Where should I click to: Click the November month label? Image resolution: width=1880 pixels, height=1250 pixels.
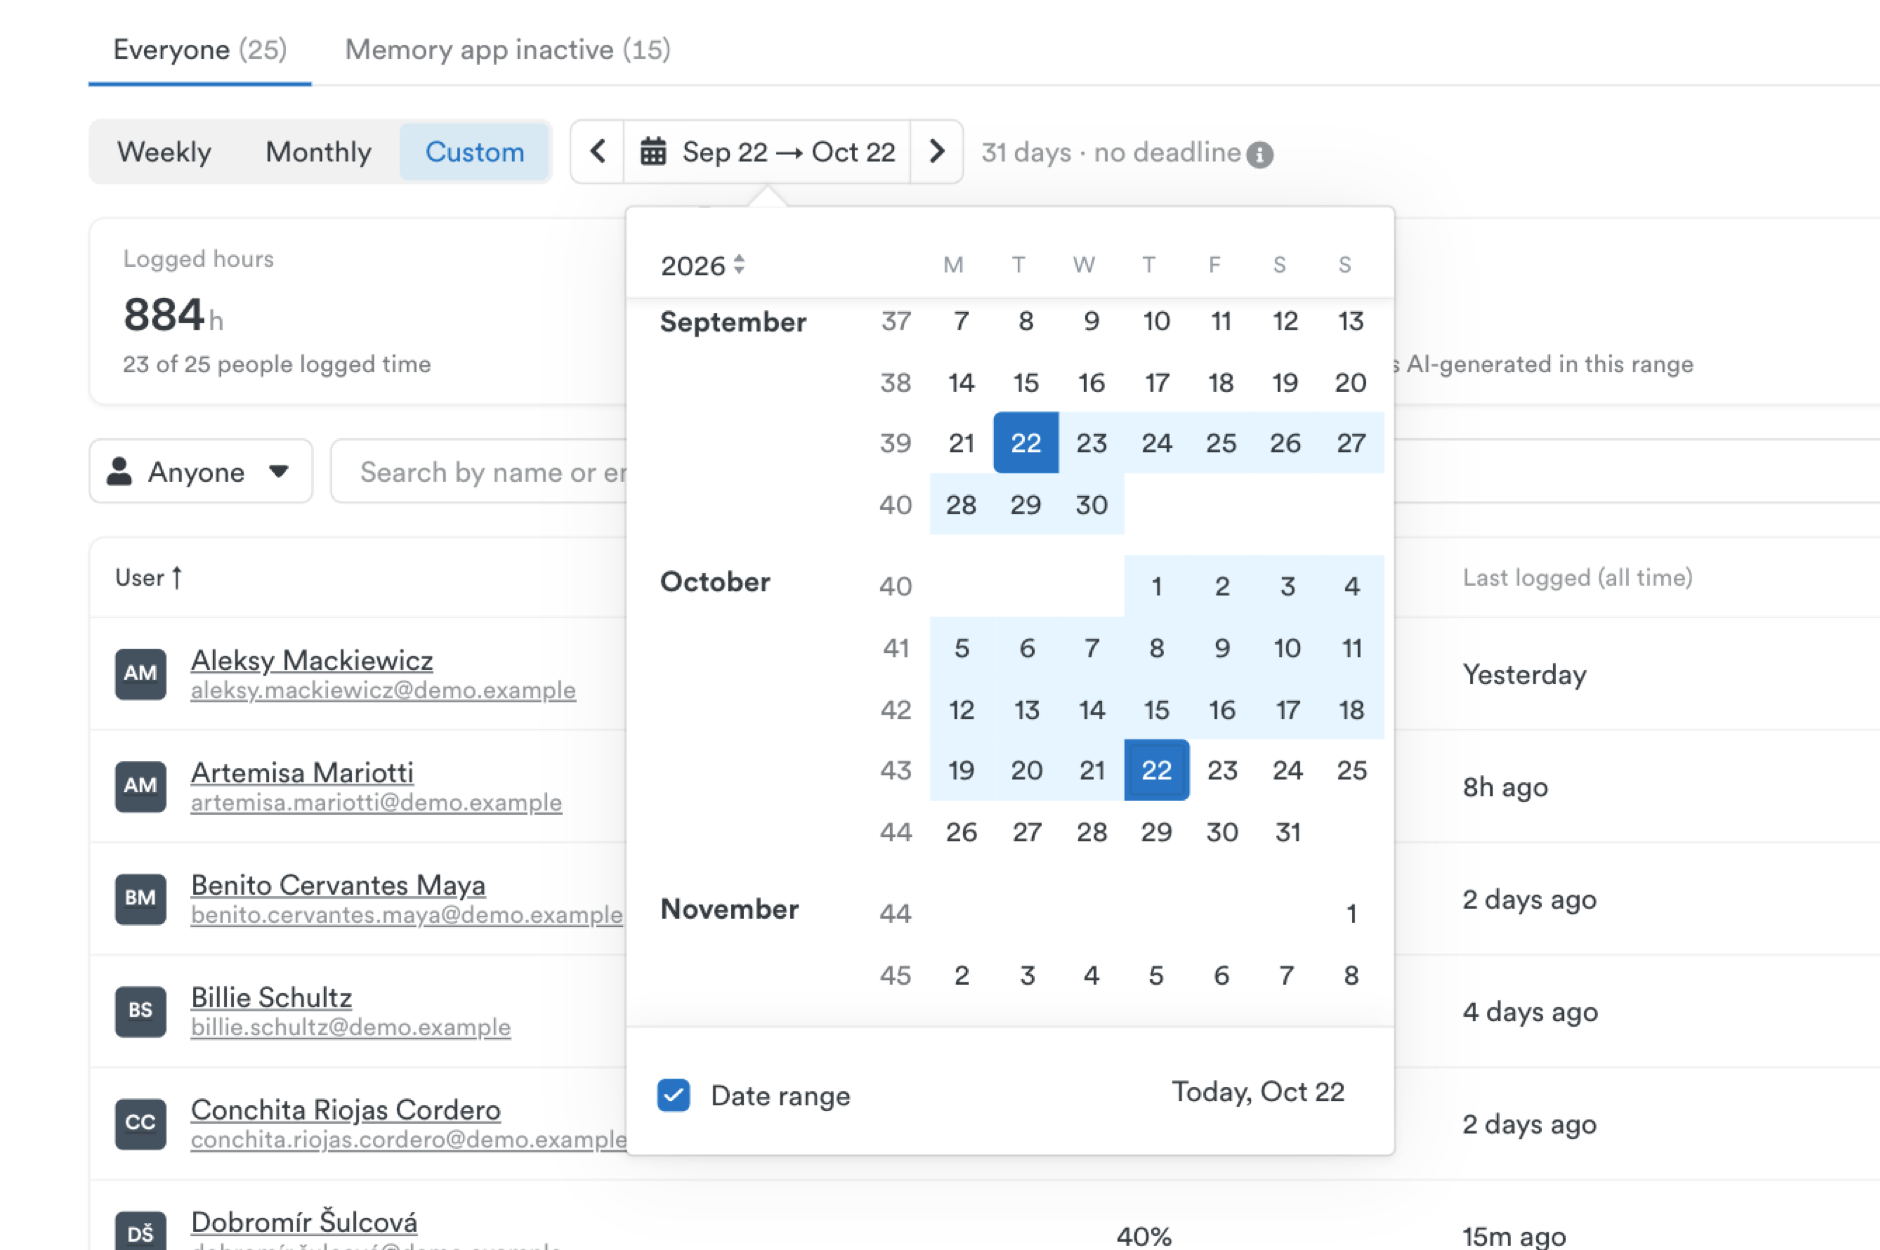pyautogui.click(x=729, y=909)
